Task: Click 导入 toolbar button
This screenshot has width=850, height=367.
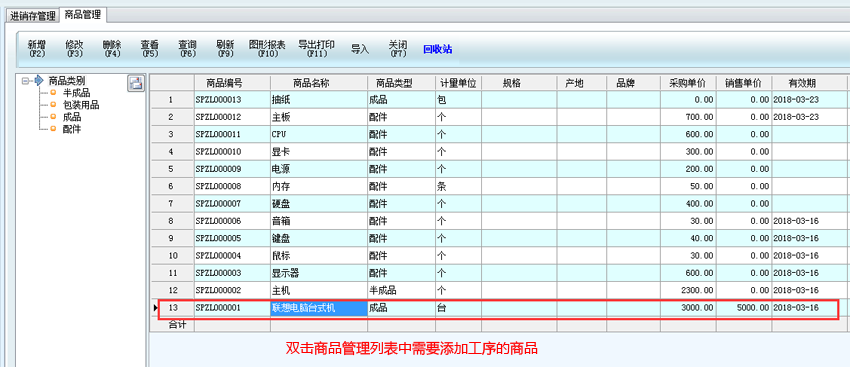Action: coord(360,49)
